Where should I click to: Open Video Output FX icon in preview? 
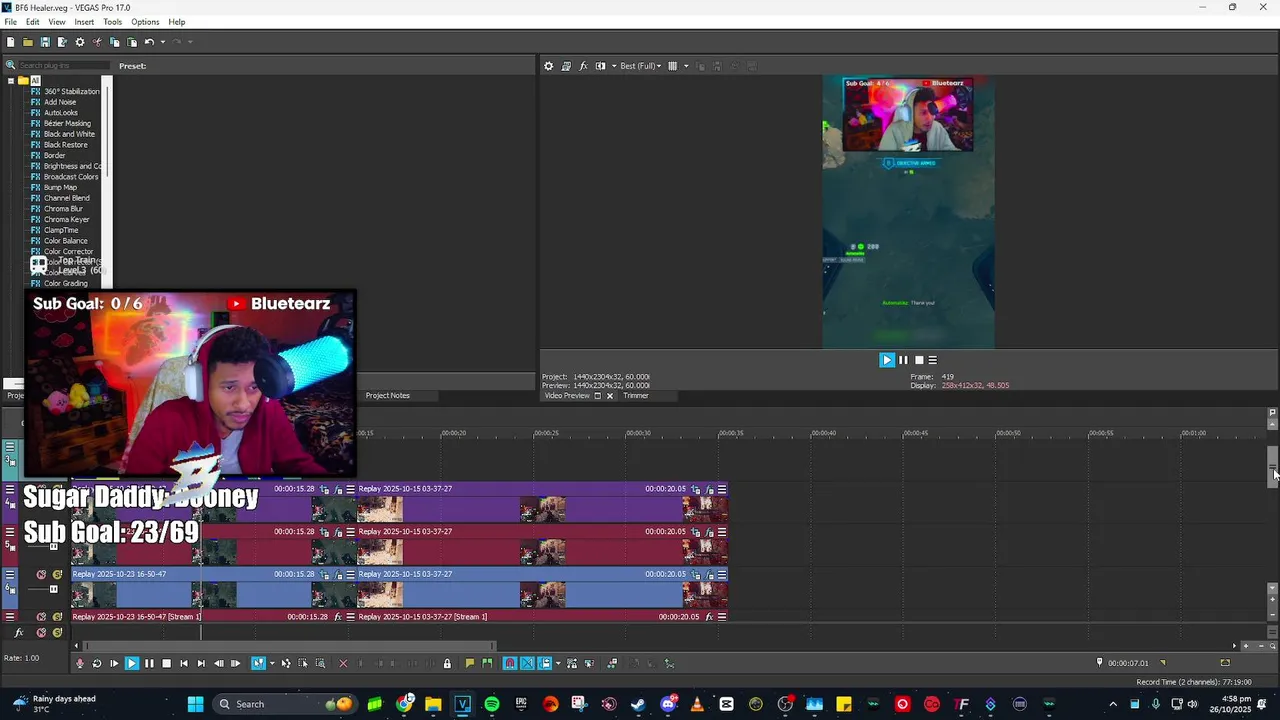(583, 66)
